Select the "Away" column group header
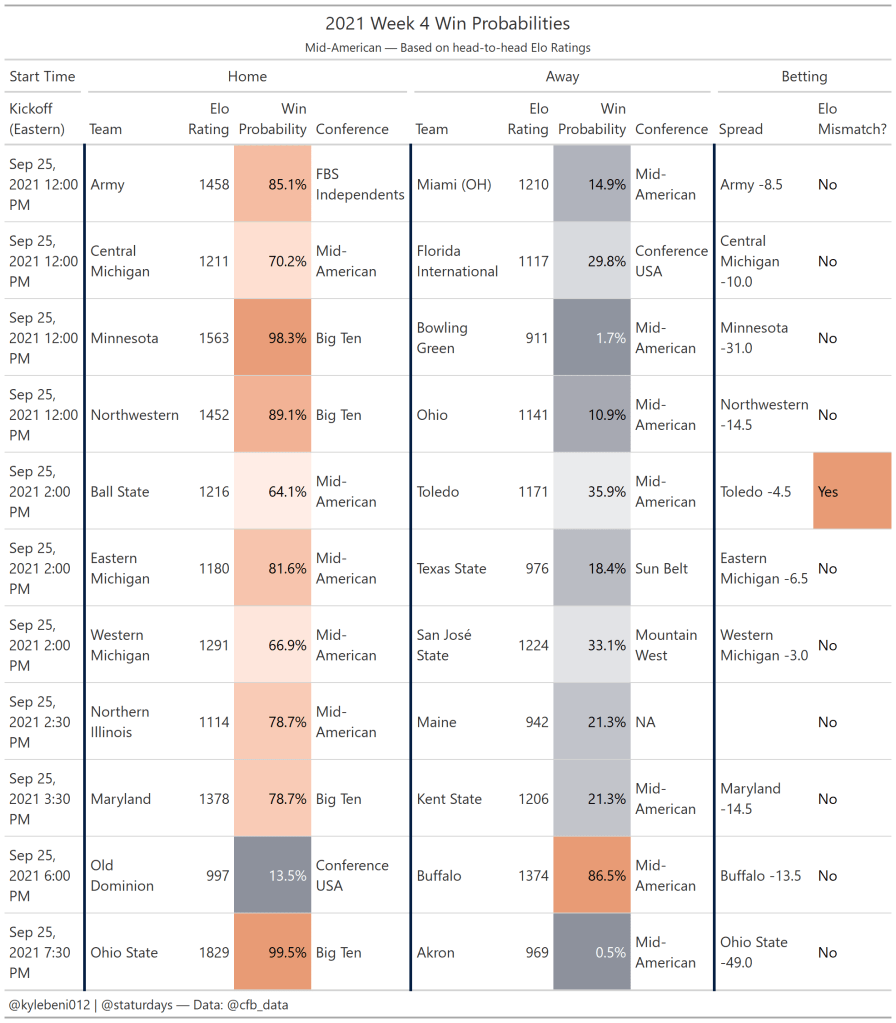 point(562,76)
